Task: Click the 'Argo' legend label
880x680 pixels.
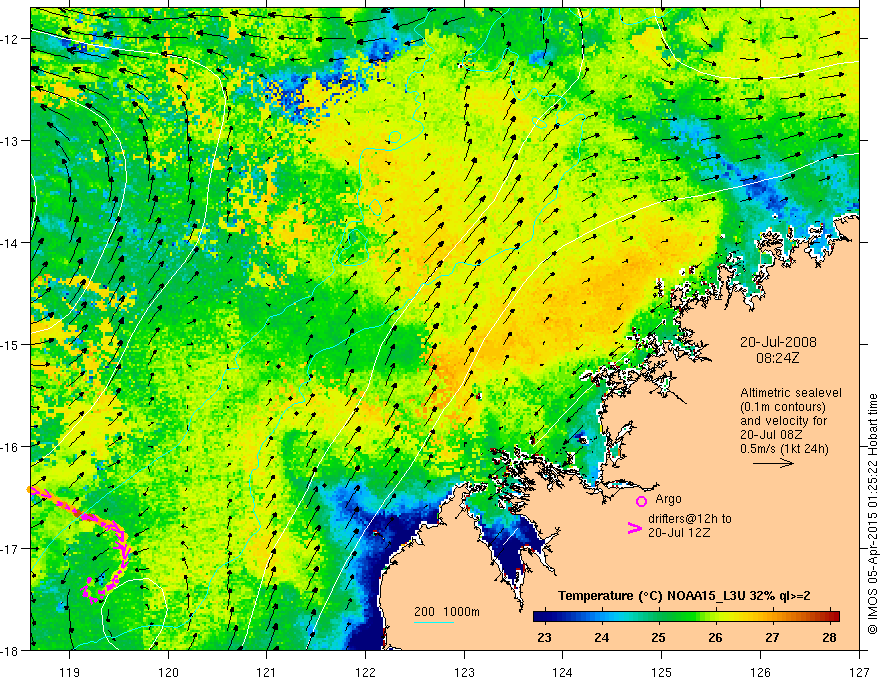Action: (x=668, y=499)
